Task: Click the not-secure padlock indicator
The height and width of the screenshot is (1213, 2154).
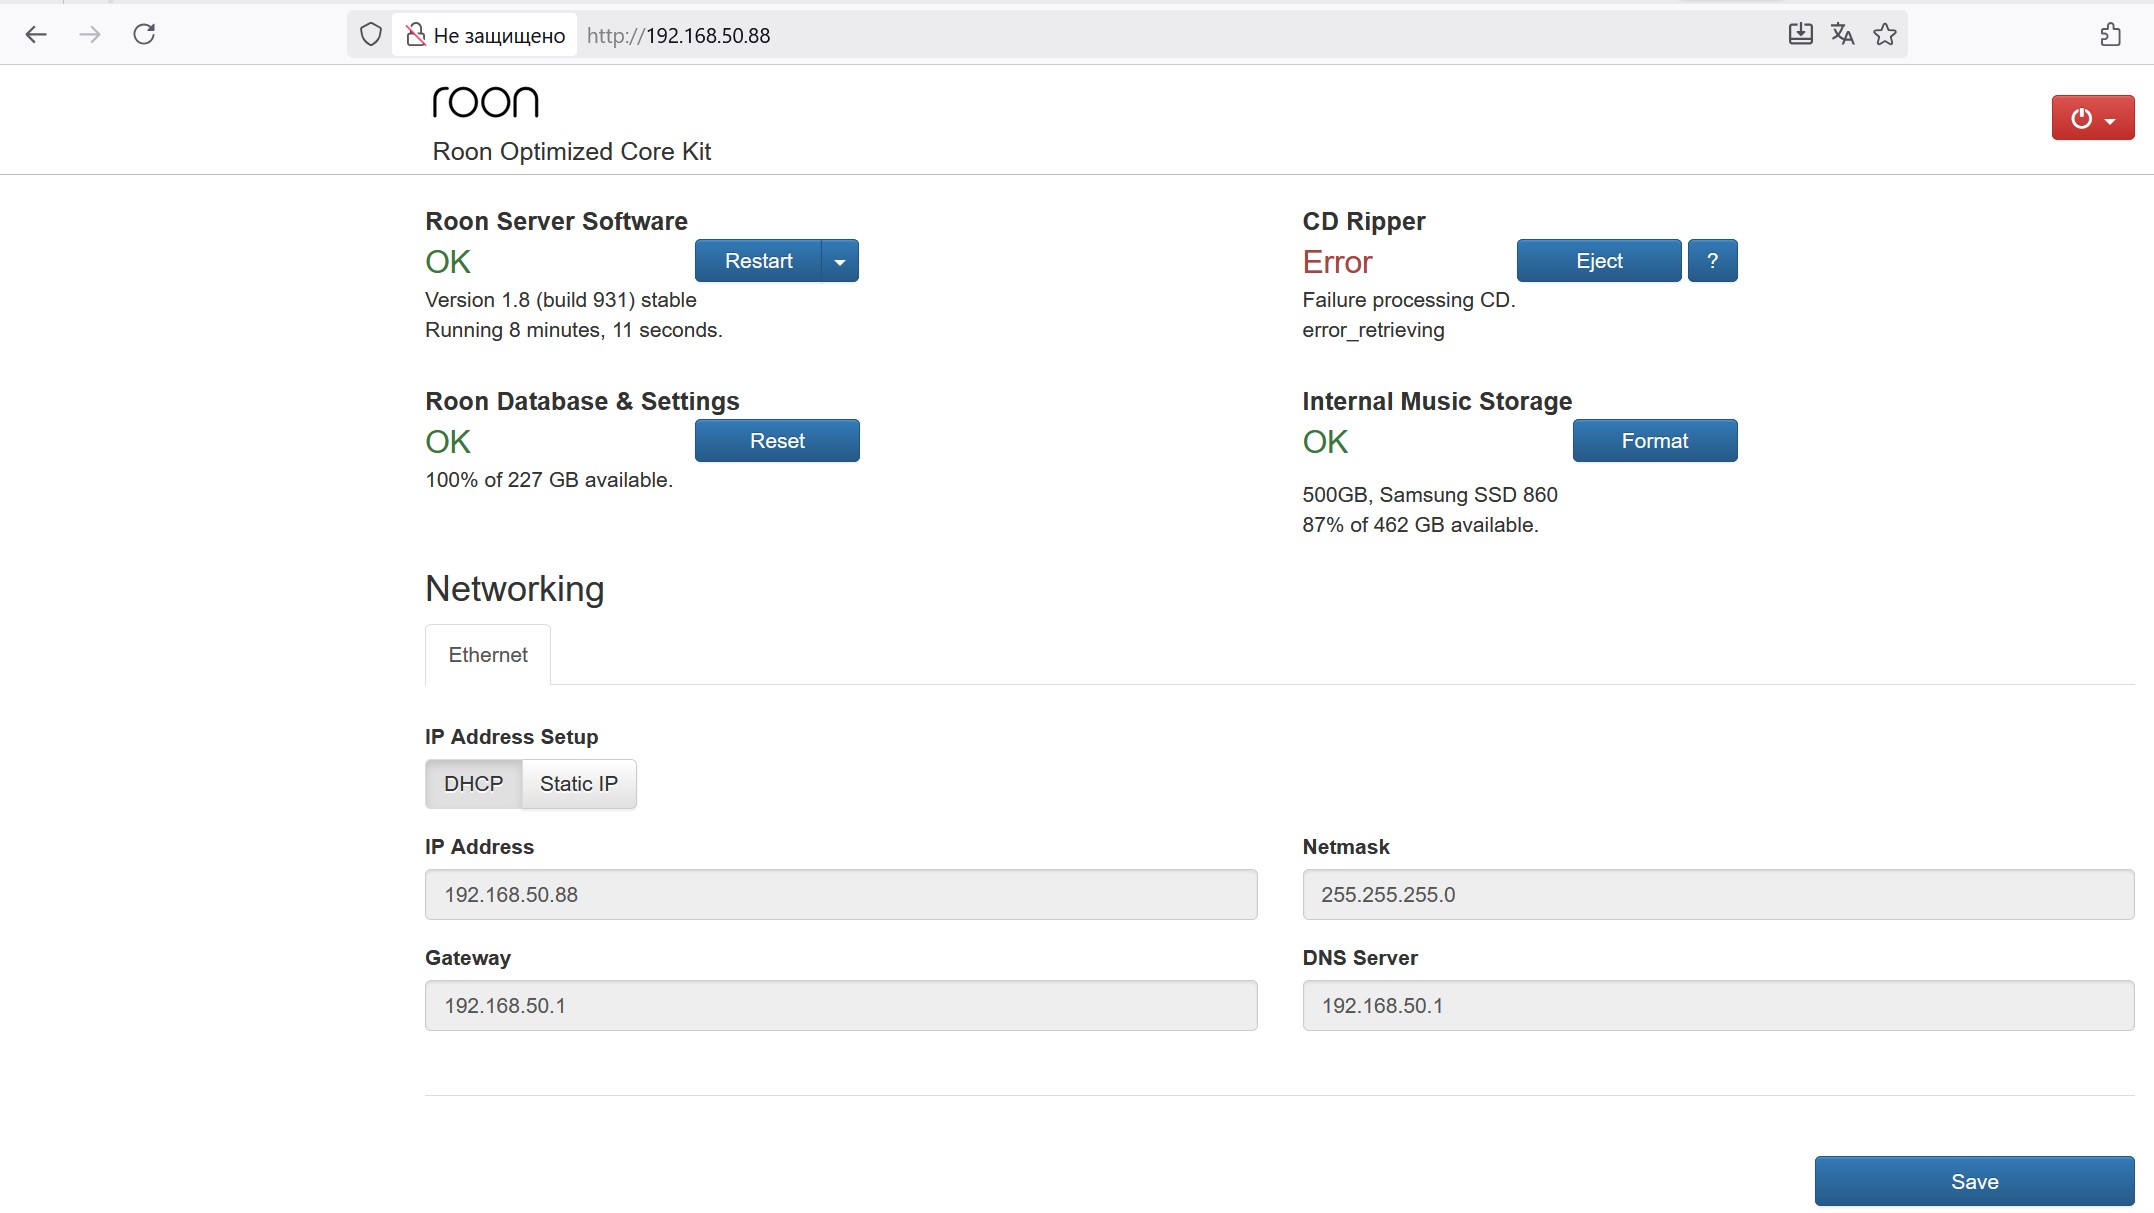Action: (x=416, y=35)
